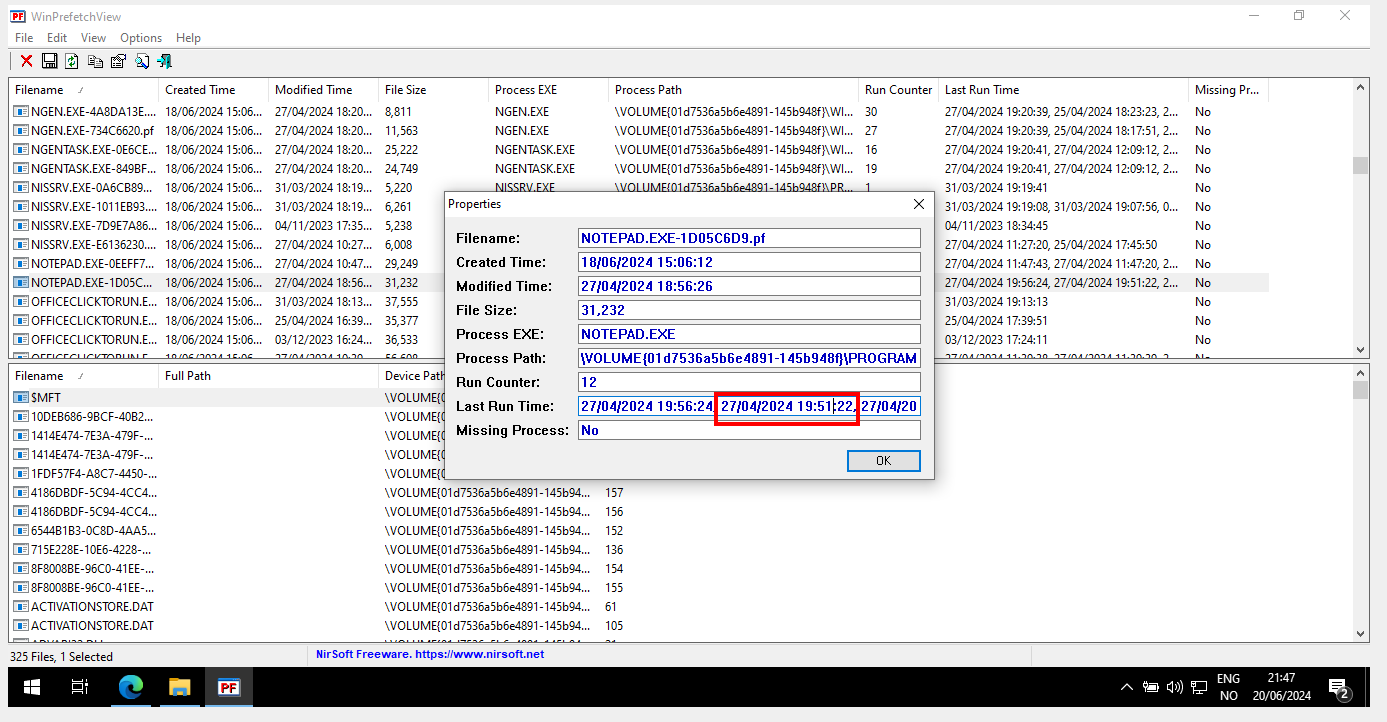The width and height of the screenshot is (1387, 722).
Task: Select the NISSRV.EXE-0A6CB89 row
Action: click(x=640, y=188)
